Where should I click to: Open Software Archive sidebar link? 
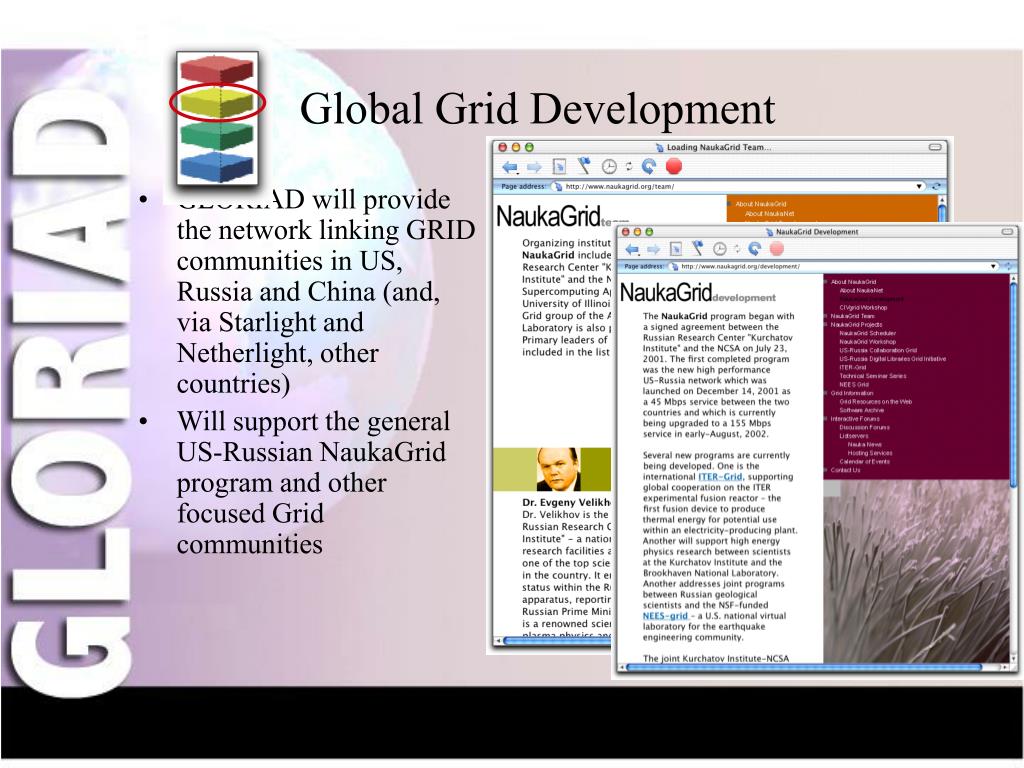pos(861,410)
